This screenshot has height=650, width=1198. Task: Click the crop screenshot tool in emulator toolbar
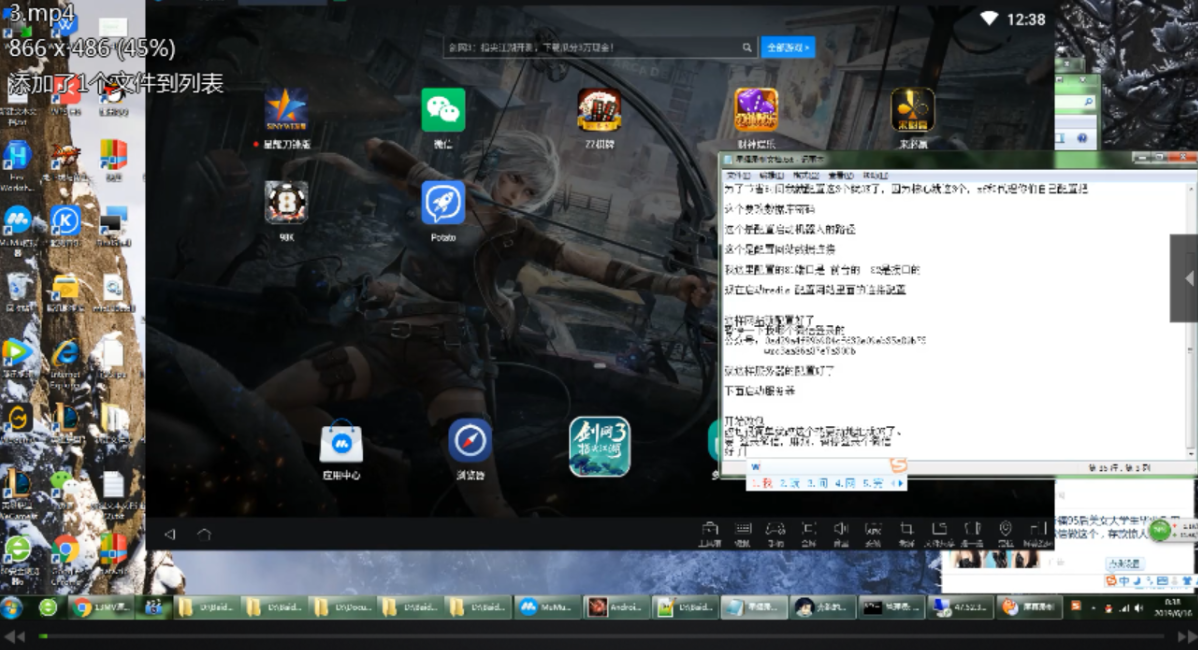click(x=906, y=533)
